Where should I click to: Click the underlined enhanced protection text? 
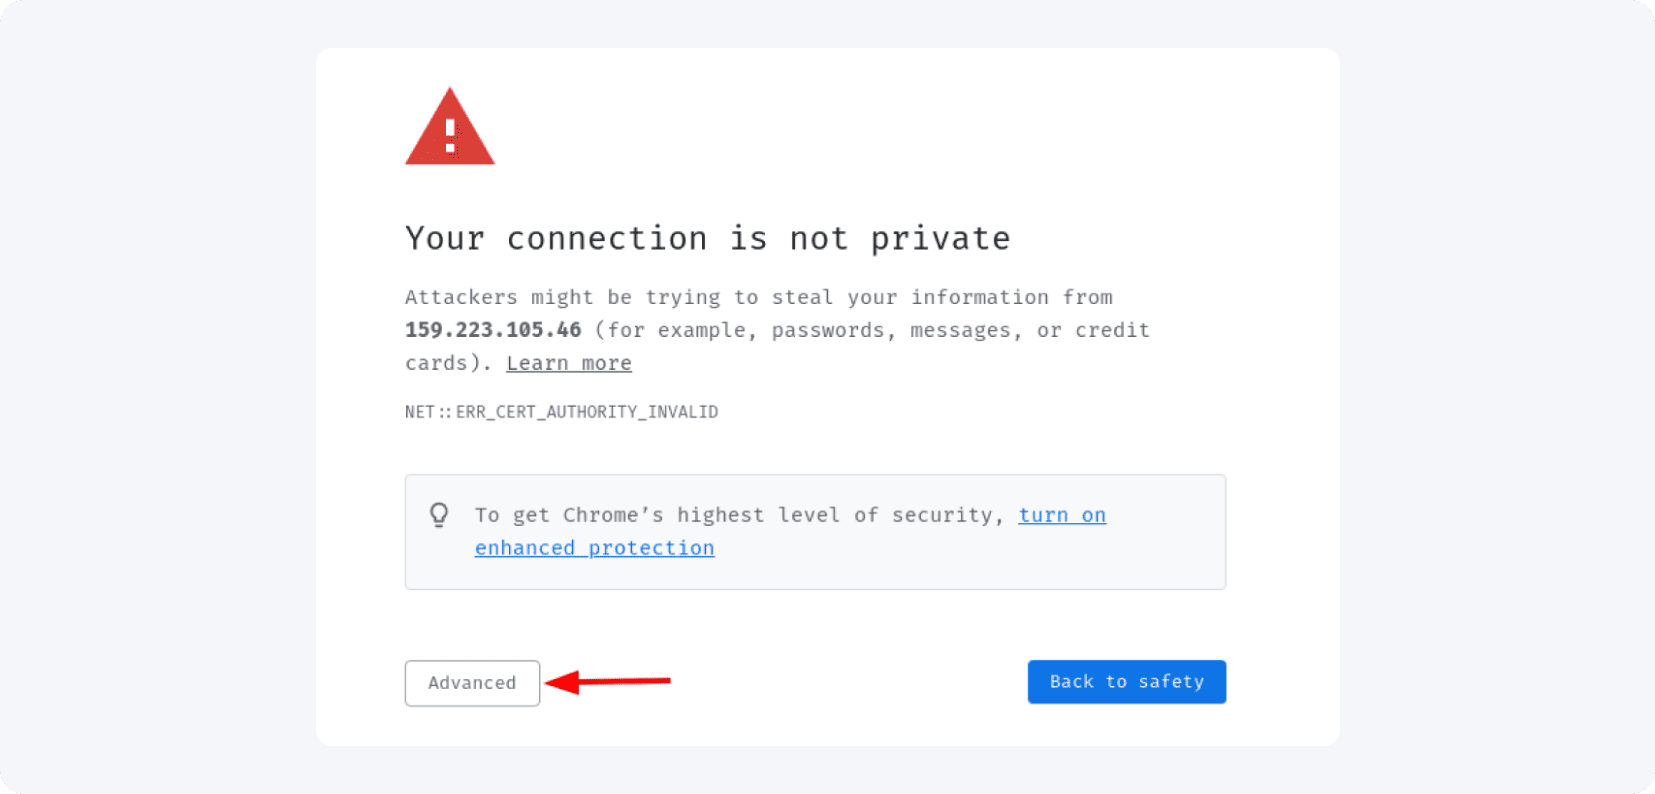[594, 547]
